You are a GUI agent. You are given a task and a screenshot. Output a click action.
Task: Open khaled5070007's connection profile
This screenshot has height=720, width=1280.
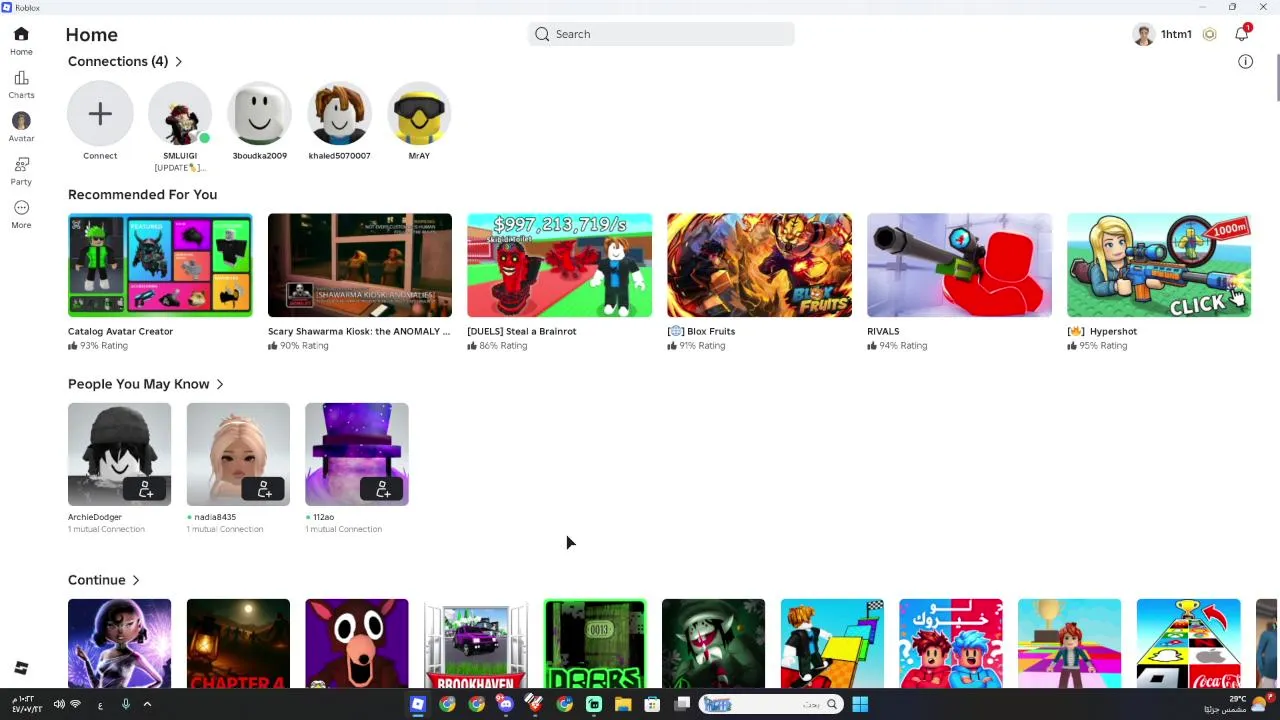point(339,114)
